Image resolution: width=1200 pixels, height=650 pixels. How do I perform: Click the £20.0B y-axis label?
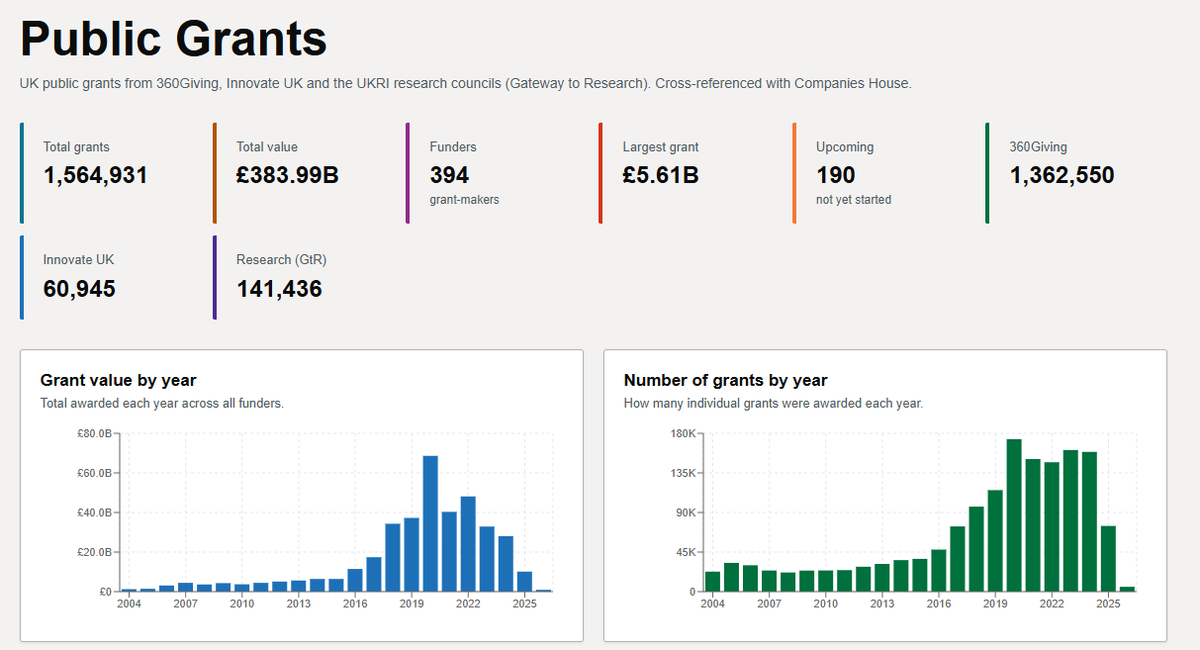pyautogui.click(x=95, y=553)
